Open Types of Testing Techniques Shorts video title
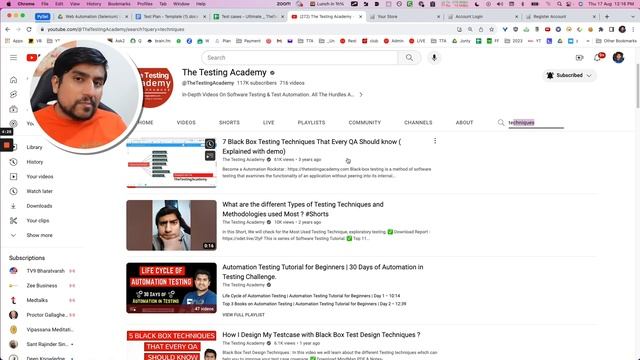The height and width of the screenshot is (360, 640). click(302, 209)
